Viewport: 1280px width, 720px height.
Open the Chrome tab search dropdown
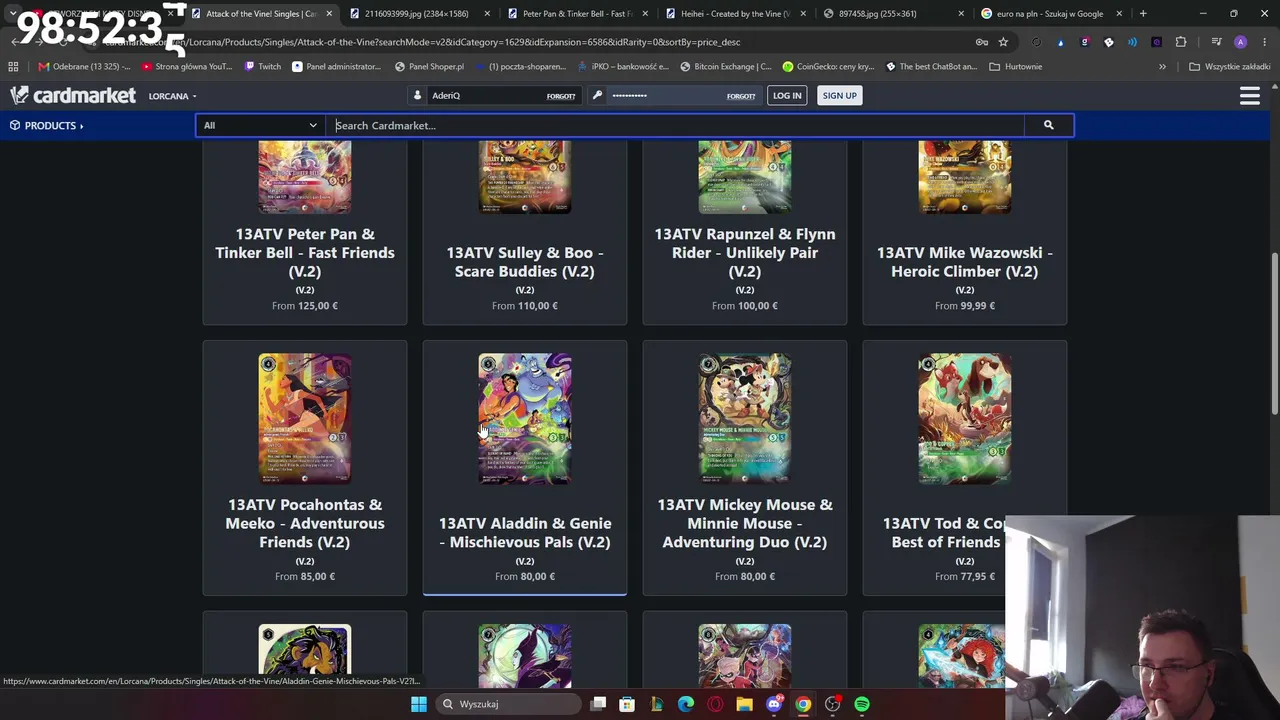point(12,14)
